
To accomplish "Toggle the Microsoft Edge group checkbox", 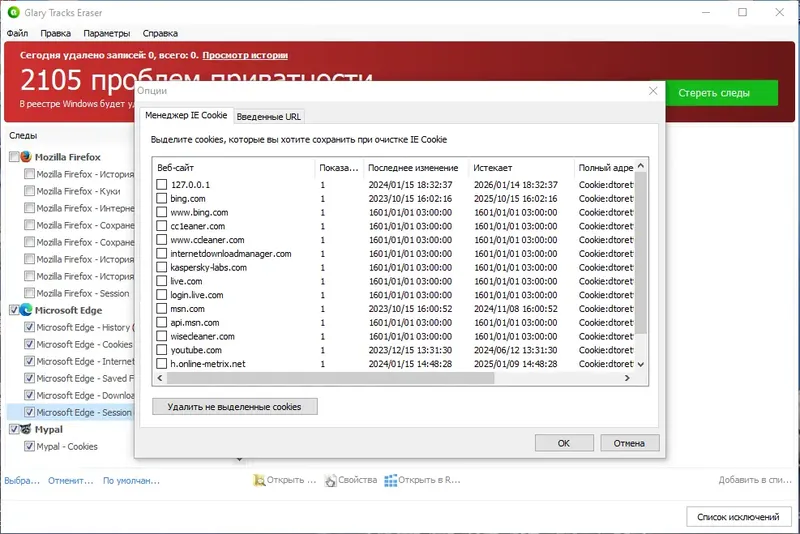I will click(x=14, y=310).
